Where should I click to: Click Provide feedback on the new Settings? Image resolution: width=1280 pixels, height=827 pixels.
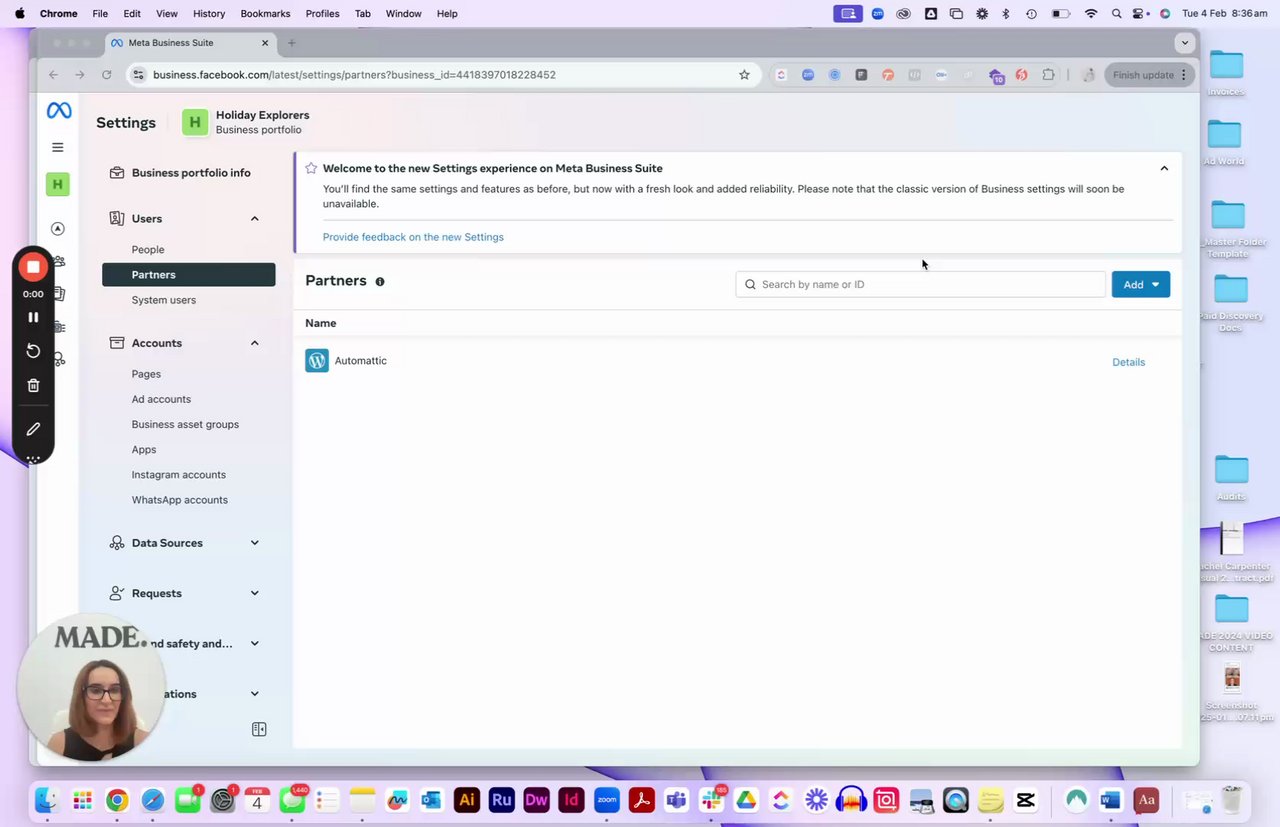pos(413,237)
